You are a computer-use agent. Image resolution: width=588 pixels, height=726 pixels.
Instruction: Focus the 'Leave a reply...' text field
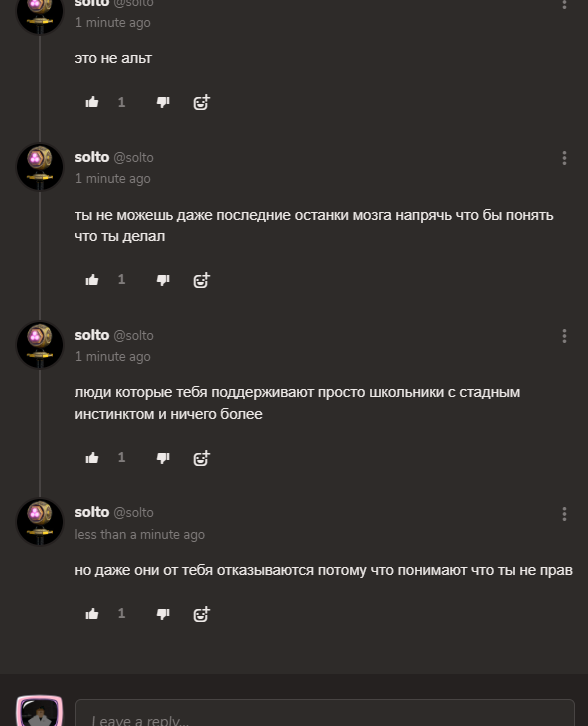pyautogui.click(x=325, y=713)
